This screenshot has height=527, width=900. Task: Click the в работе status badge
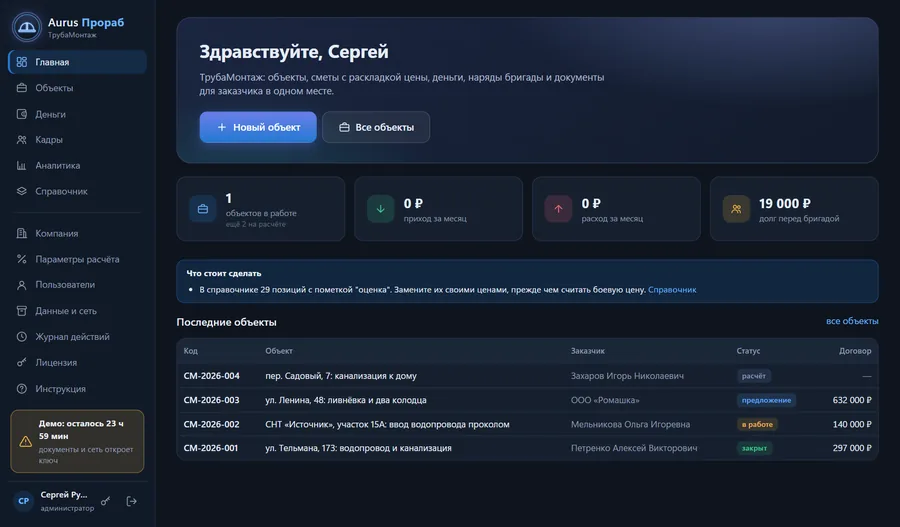coord(757,424)
